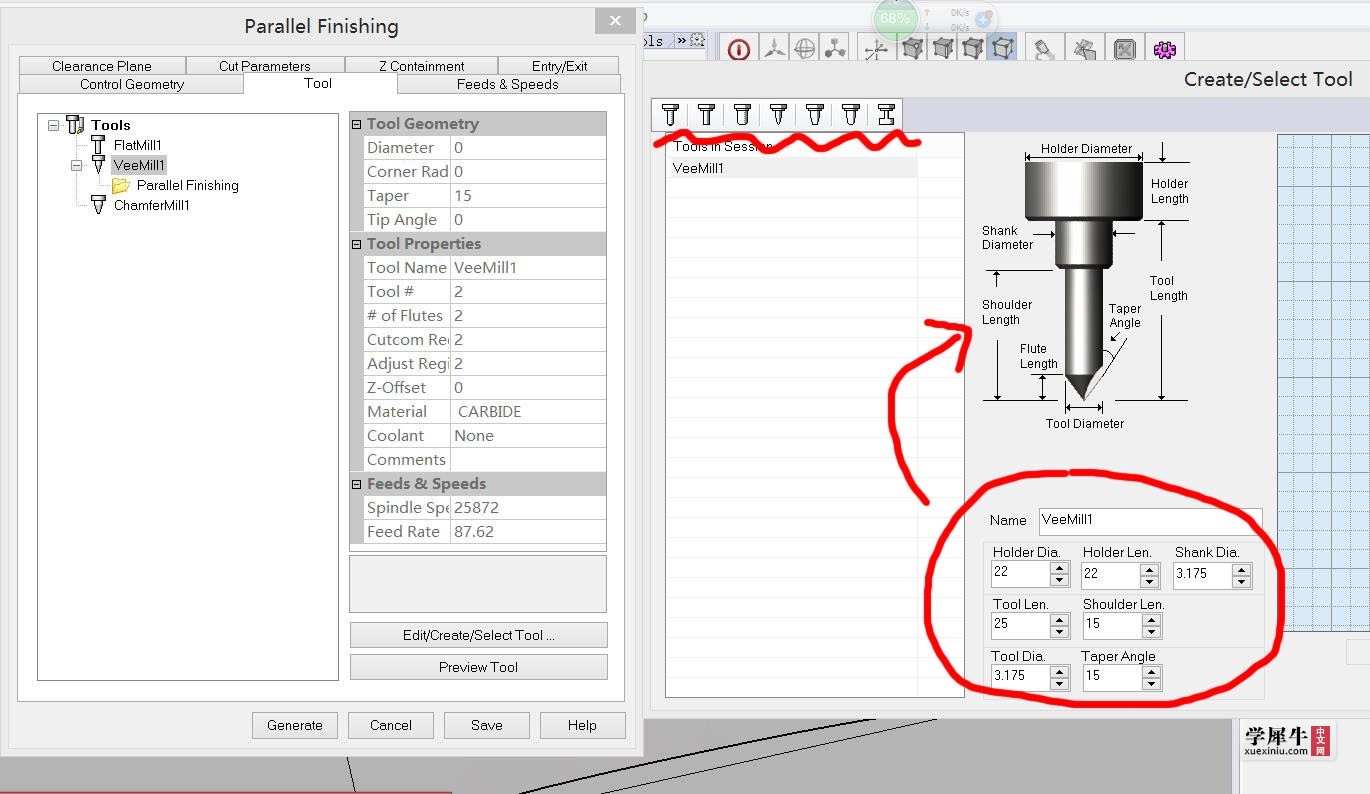Open the Control Geometry tab
The height and width of the screenshot is (794, 1370).
(132, 85)
